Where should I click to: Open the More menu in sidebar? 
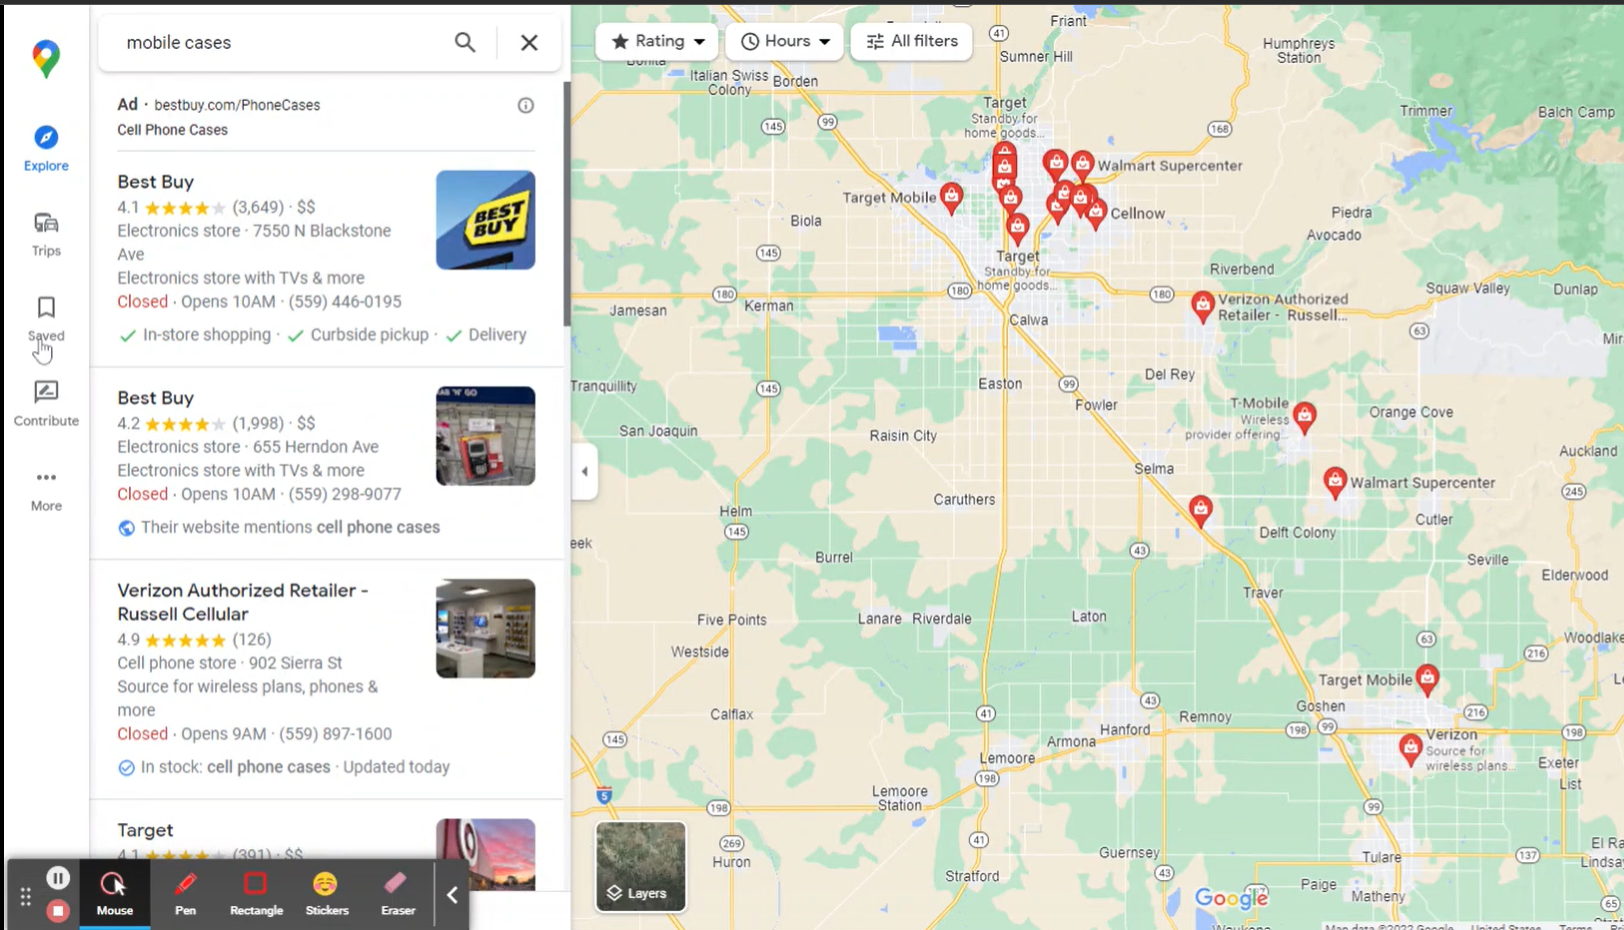pos(46,488)
